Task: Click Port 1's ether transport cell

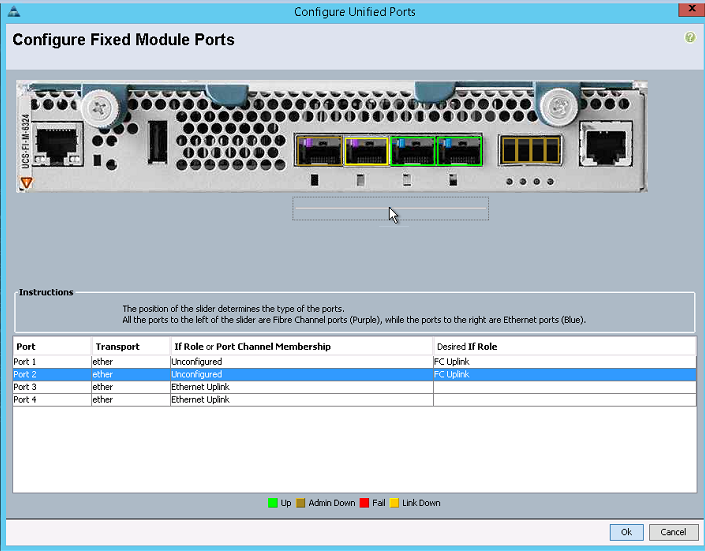Action: tap(131, 362)
